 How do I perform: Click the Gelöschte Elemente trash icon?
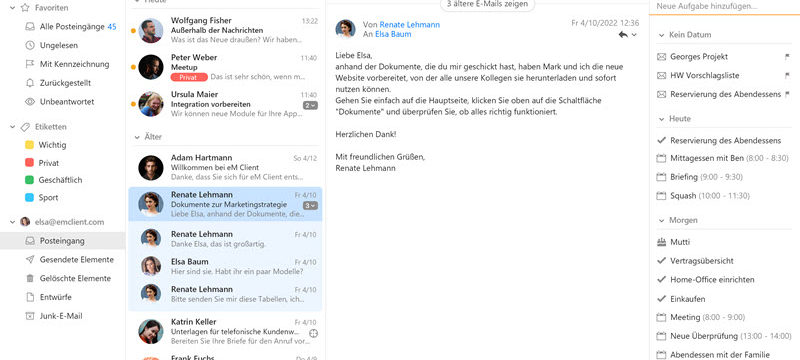click(x=30, y=278)
